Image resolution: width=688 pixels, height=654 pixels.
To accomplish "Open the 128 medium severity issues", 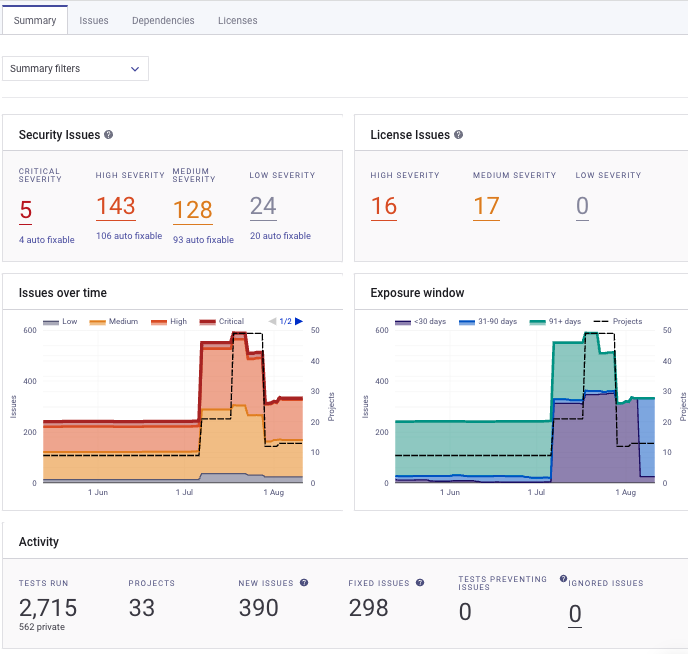I will pyautogui.click(x=193, y=210).
